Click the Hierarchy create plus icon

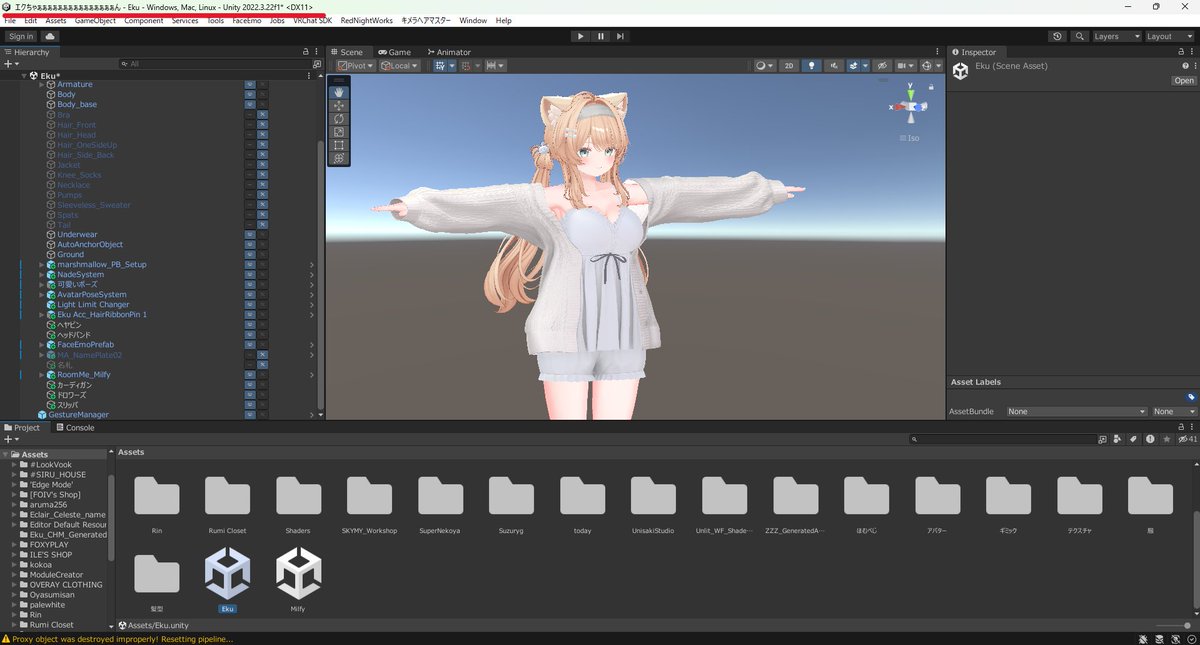click(9, 64)
